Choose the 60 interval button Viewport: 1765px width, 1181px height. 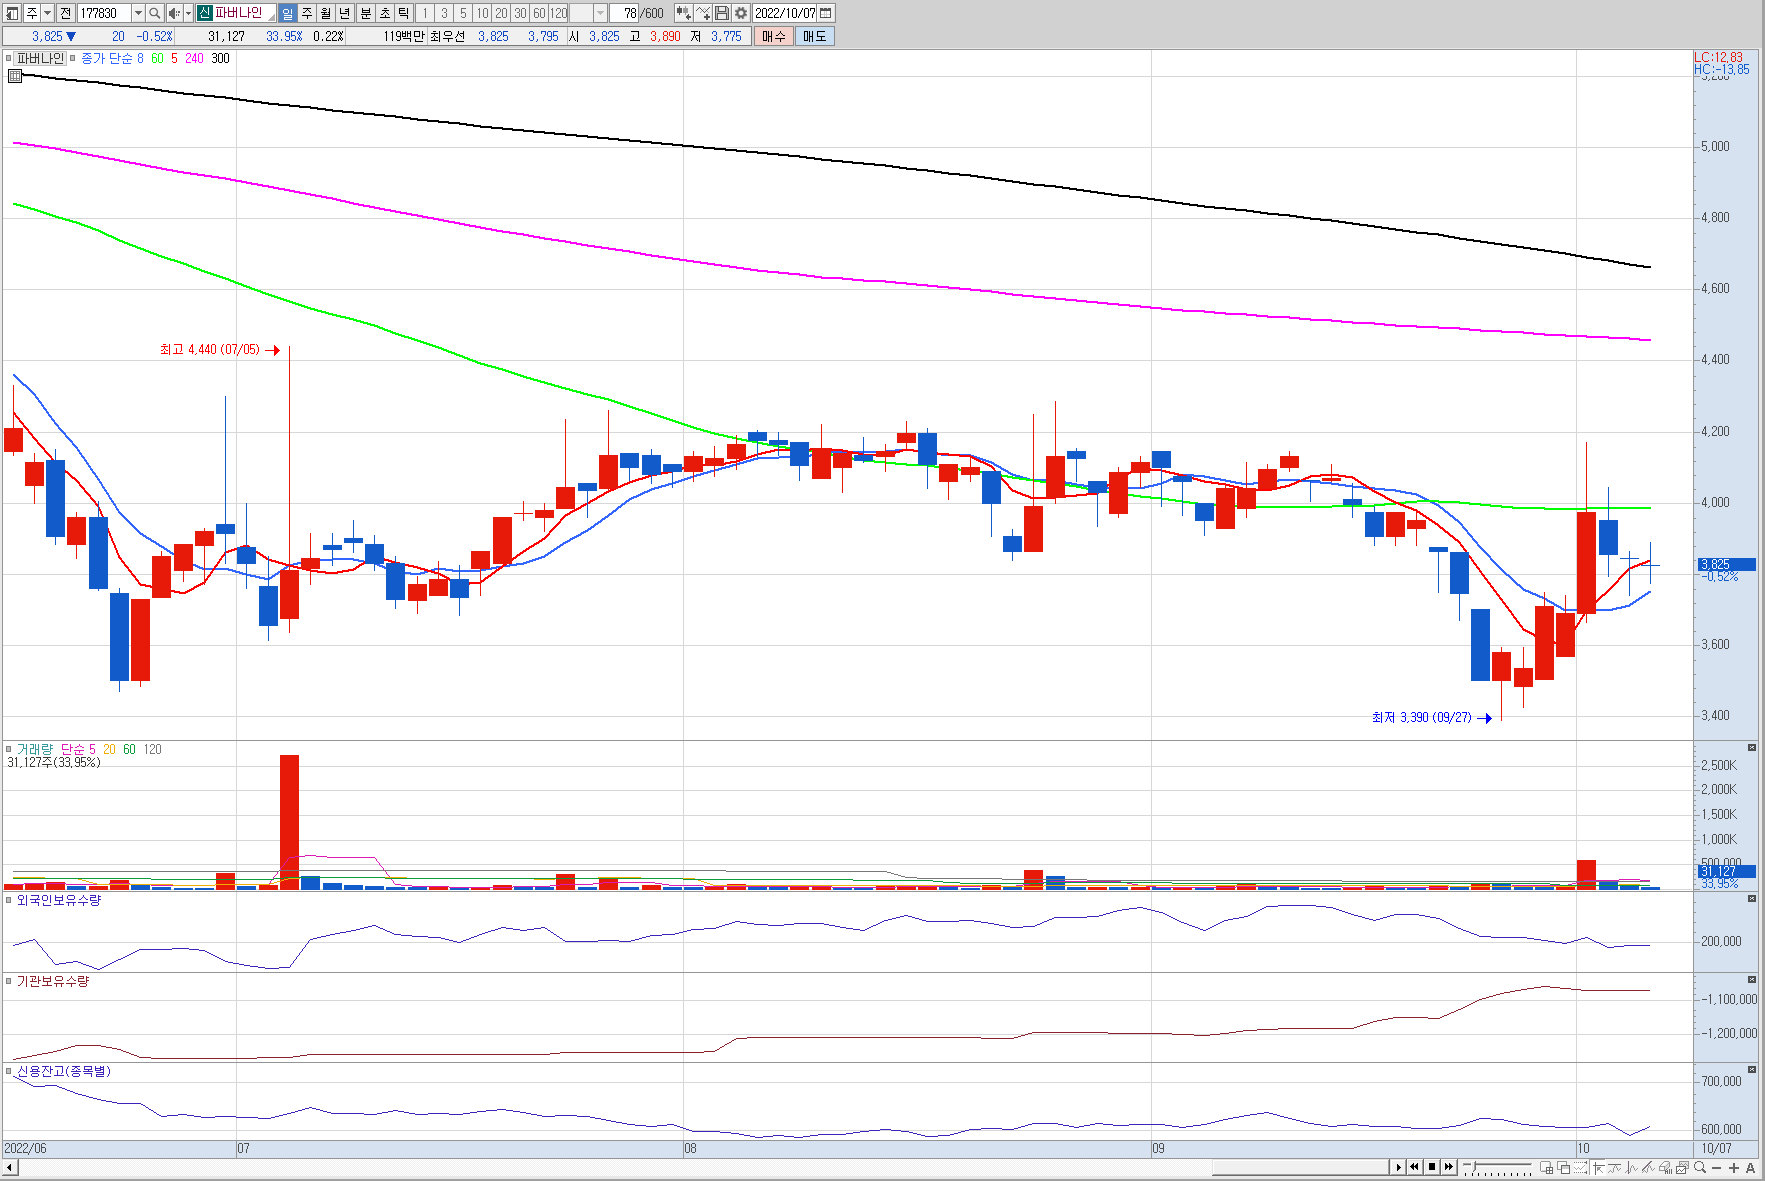540,13
